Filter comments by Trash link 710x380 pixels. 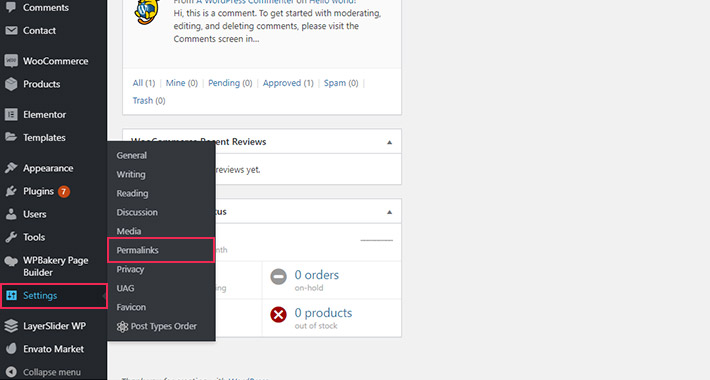143,101
